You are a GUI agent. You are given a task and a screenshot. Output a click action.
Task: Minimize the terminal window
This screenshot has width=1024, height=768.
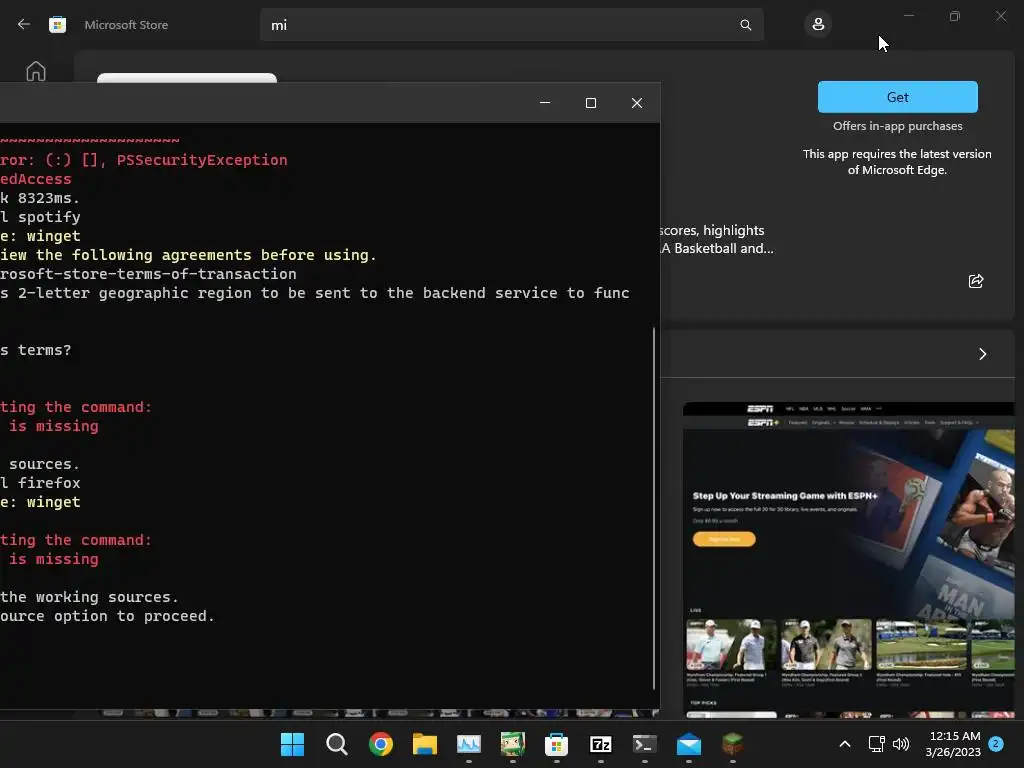click(545, 103)
